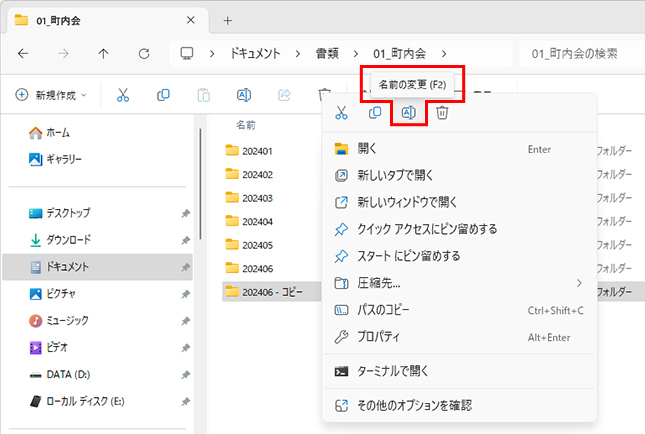Image resolution: width=645 pixels, height=434 pixels.
Task: Select その他のオプションを確認
Action: 459,406
